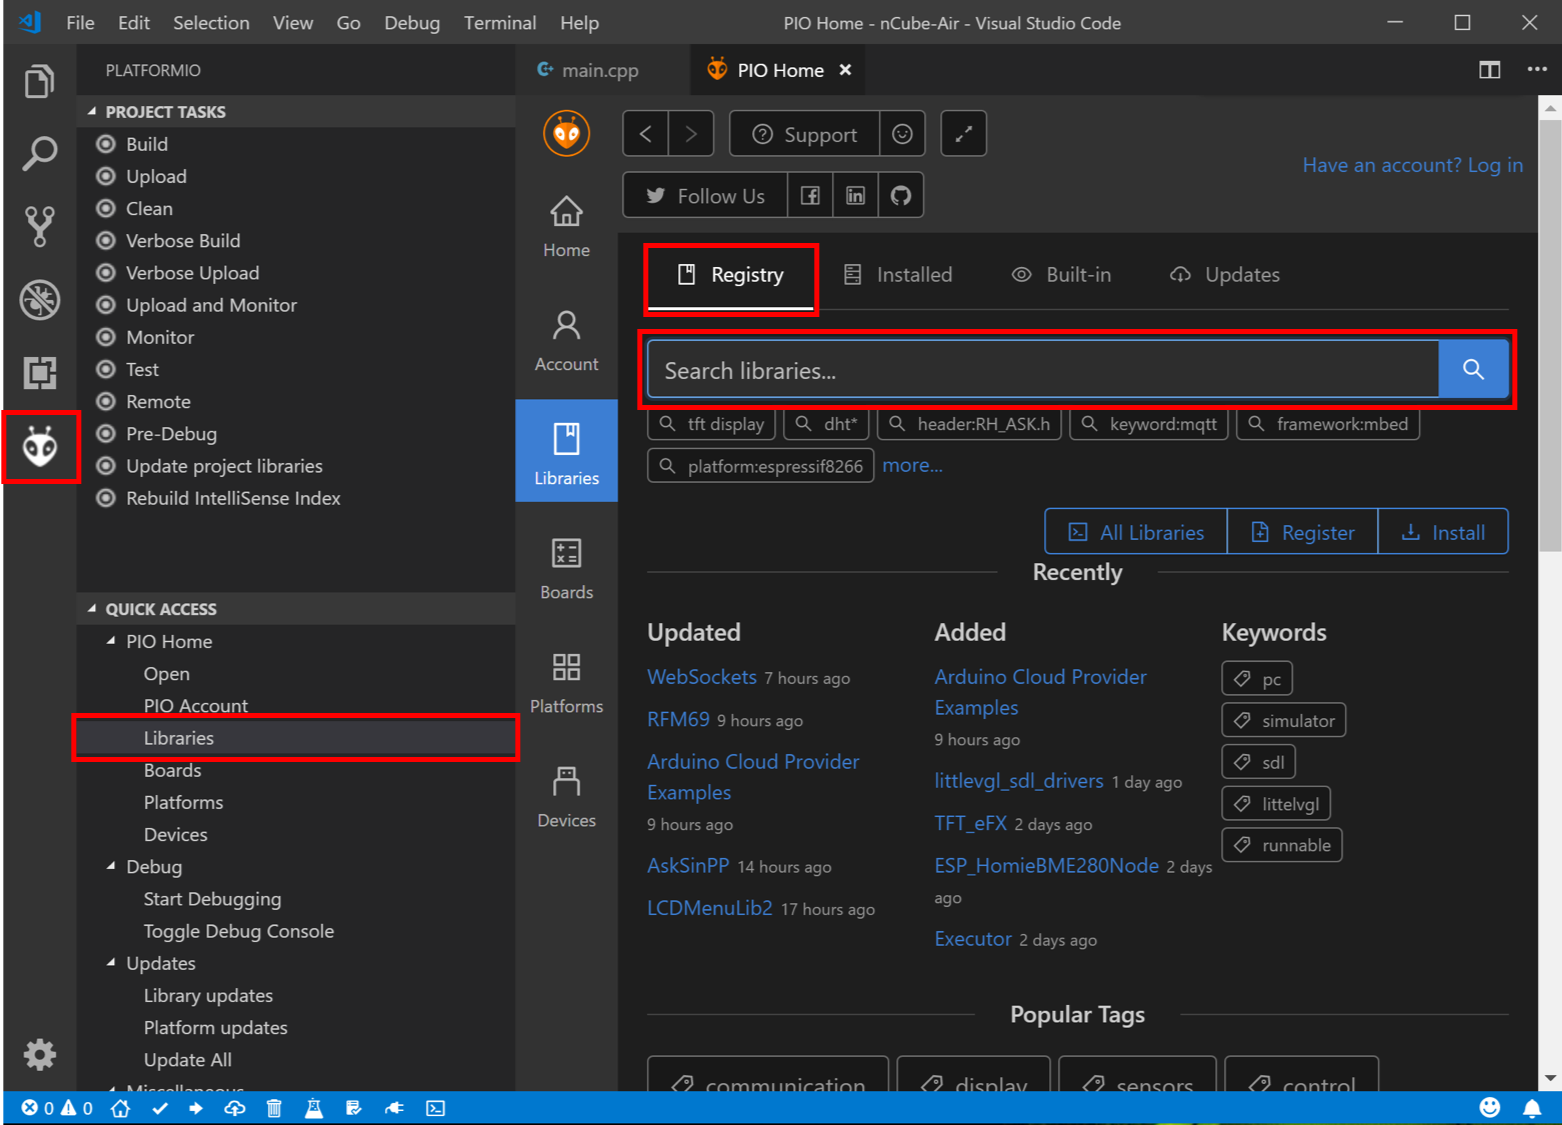Switch to the Updates tab

point(1225,275)
